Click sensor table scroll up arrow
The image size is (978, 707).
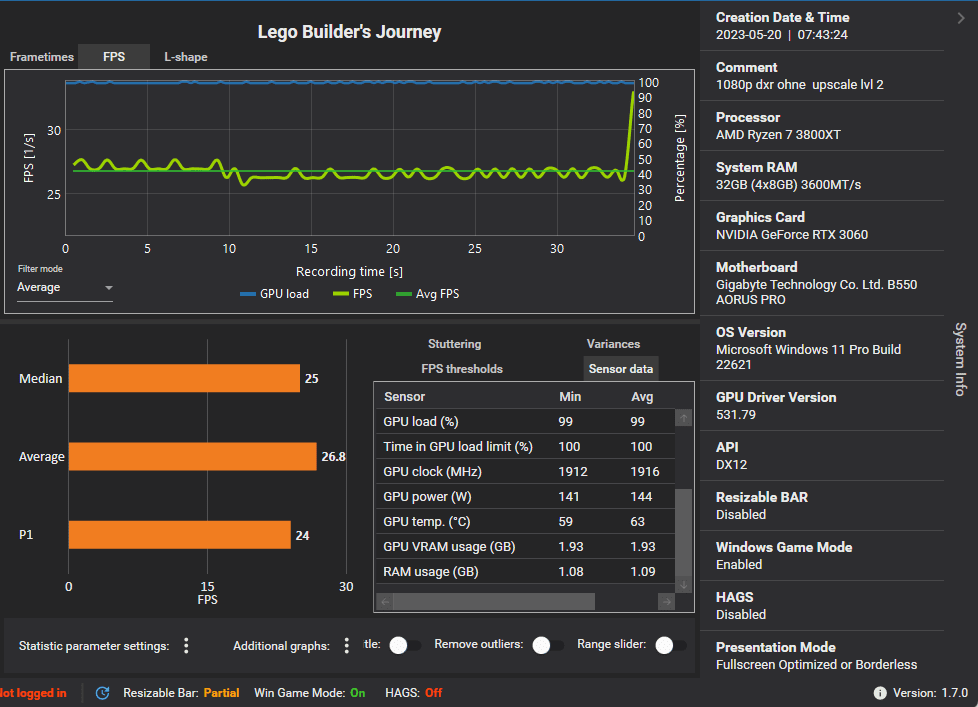684,418
